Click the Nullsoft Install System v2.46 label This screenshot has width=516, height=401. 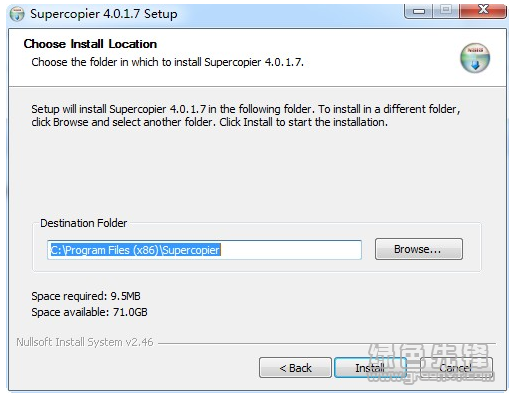click(x=85, y=342)
